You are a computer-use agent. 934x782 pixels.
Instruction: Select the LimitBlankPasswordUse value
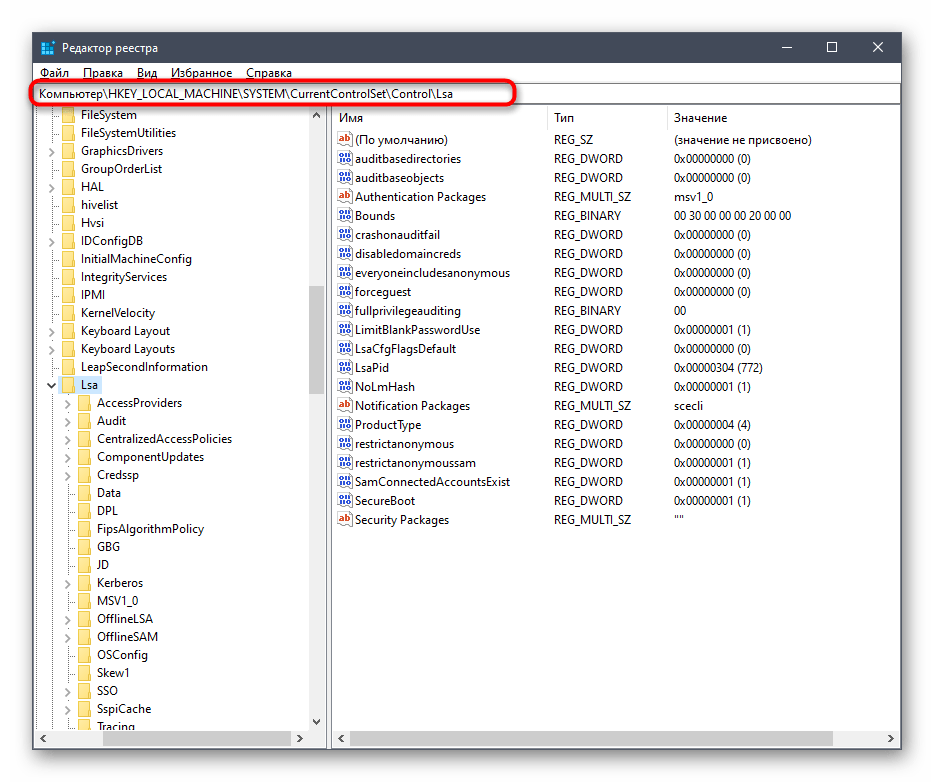pyautogui.click(x=417, y=330)
